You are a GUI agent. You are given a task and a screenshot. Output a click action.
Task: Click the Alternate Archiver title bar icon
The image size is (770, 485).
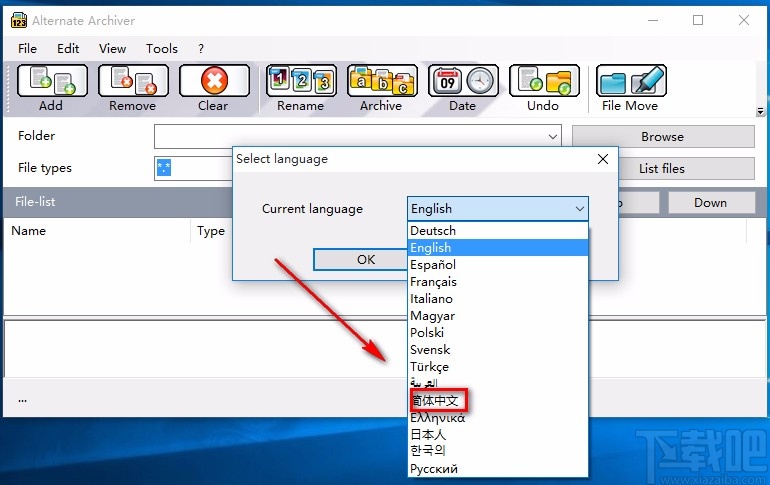[x=19, y=21]
